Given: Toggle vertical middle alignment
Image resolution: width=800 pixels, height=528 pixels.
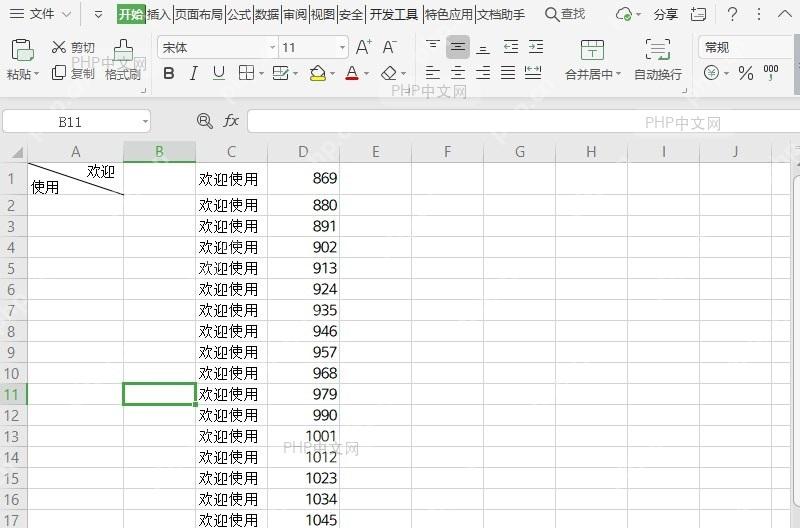Looking at the screenshot, I should (x=458, y=47).
